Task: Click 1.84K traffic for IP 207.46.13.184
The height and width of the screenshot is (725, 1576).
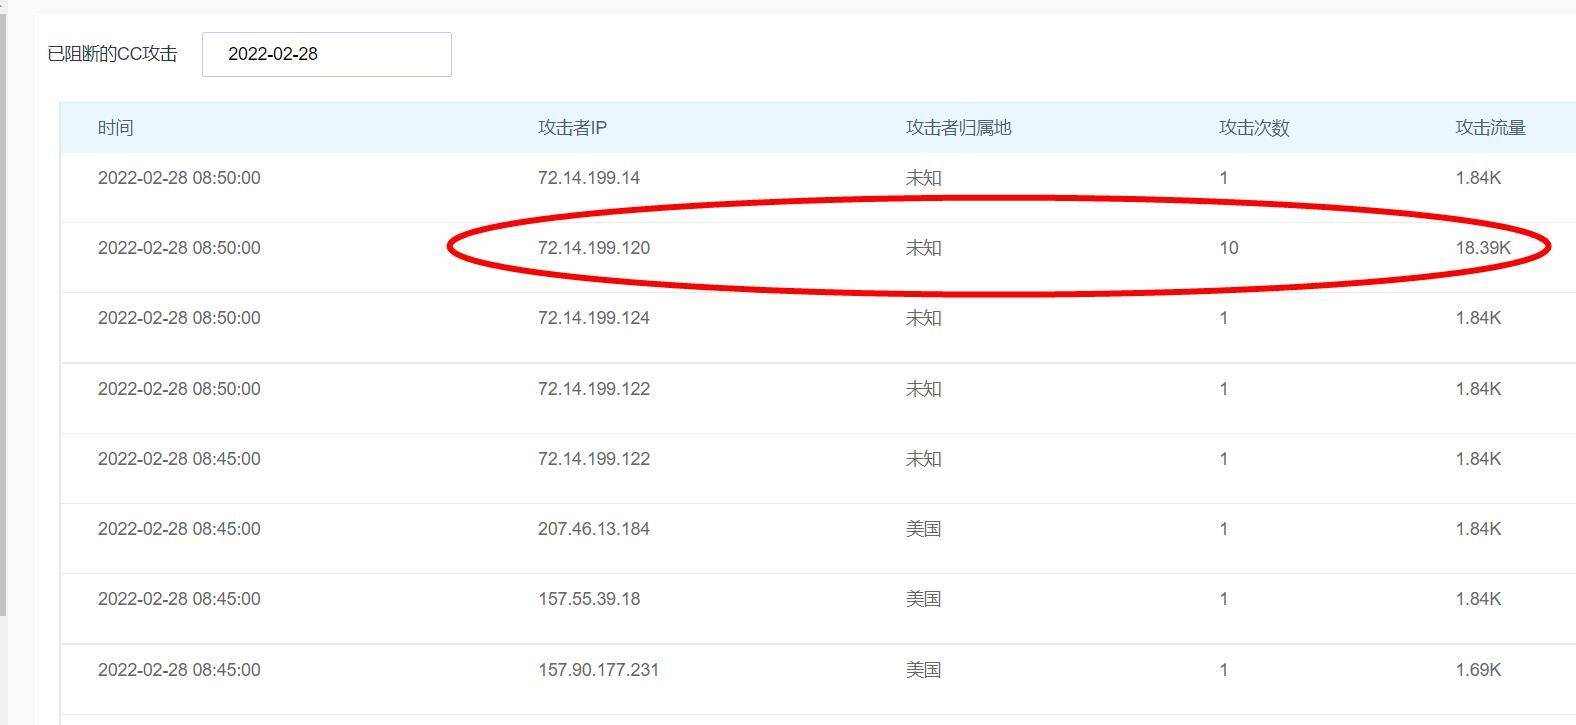Action: (x=1479, y=529)
